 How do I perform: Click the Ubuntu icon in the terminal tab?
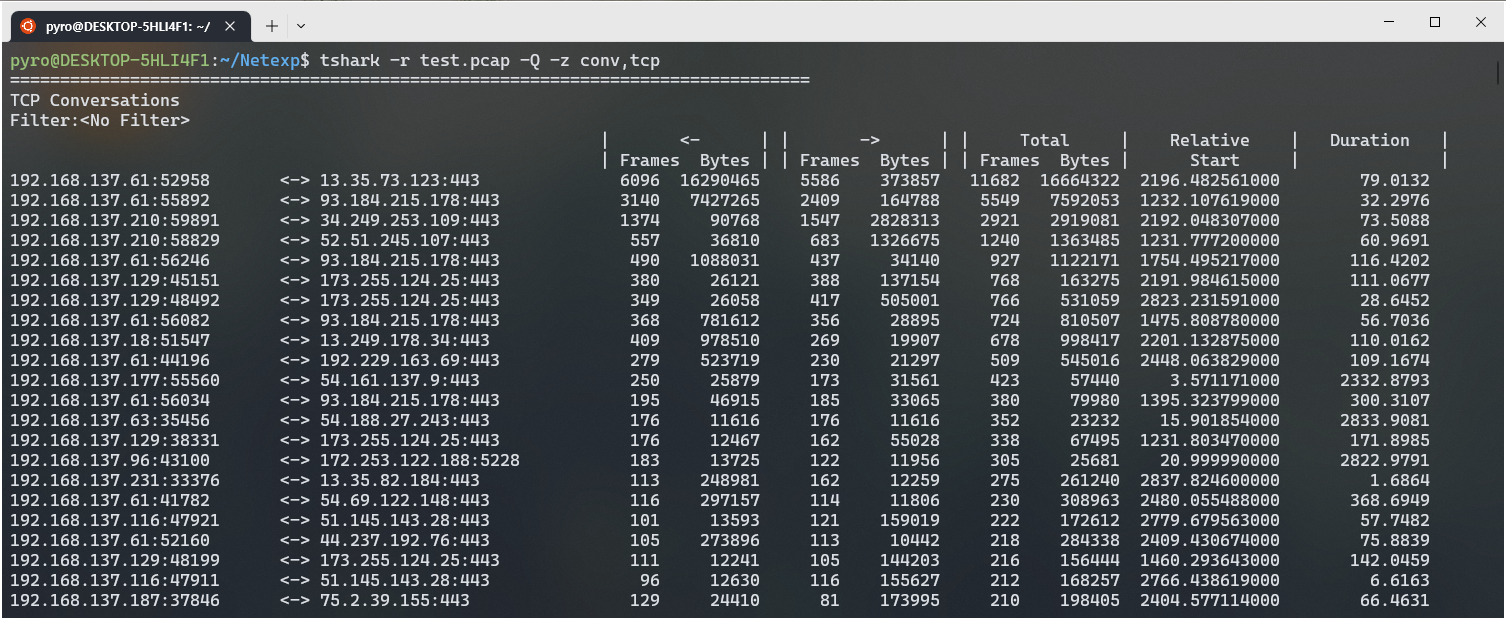click(x=27, y=25)
